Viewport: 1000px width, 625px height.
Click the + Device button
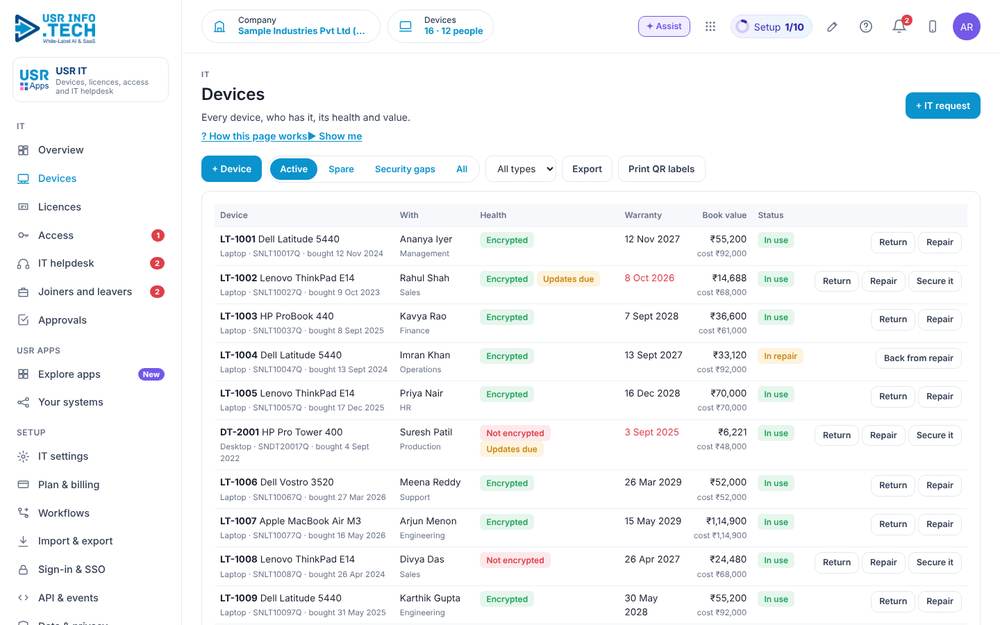coord(232,169)
